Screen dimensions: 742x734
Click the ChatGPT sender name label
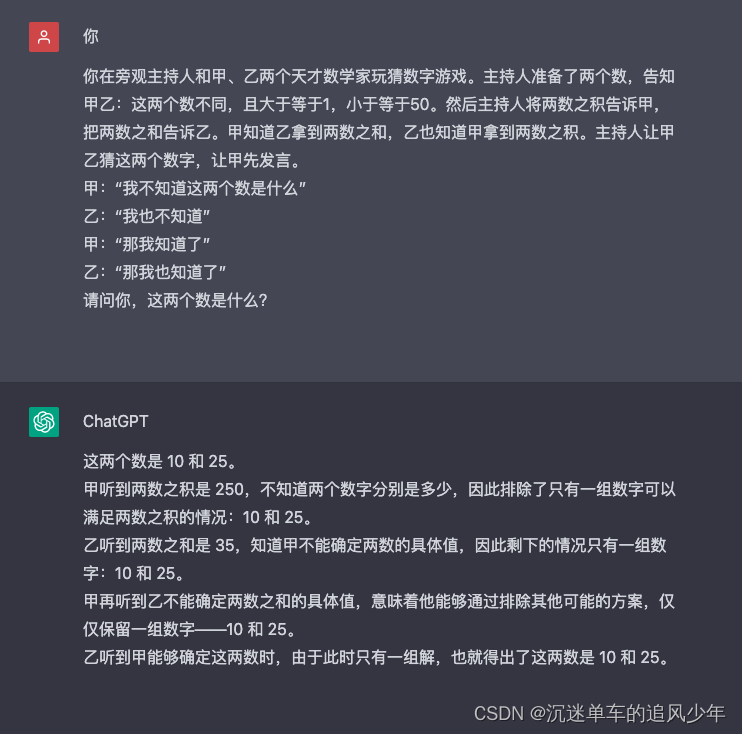tap(115, 421)
